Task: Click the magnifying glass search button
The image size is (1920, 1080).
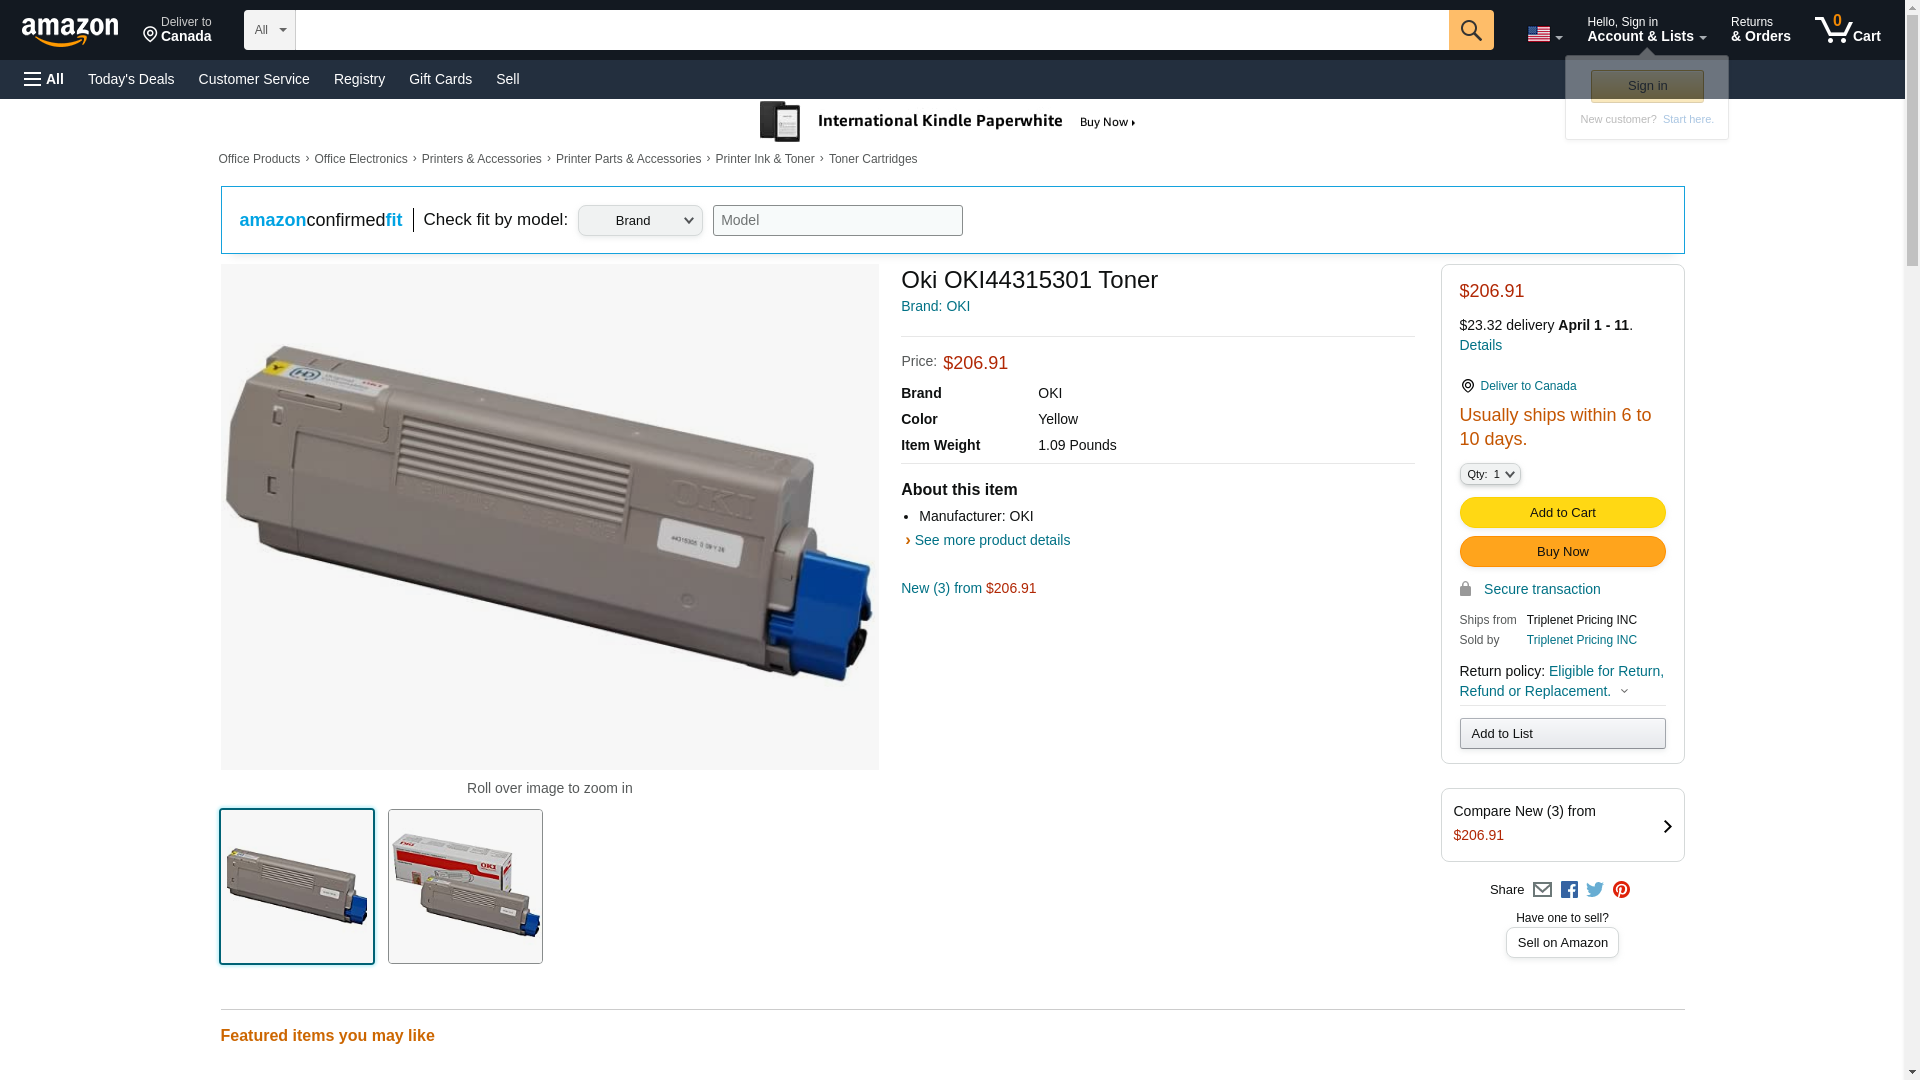Action: [1470, 30]
